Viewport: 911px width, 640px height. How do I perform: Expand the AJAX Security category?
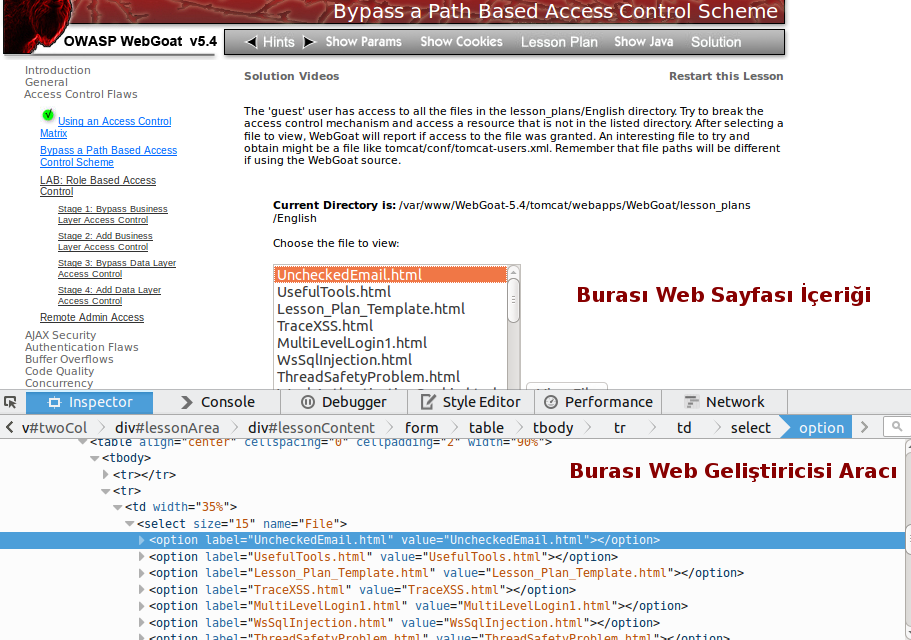click(60, 335)
